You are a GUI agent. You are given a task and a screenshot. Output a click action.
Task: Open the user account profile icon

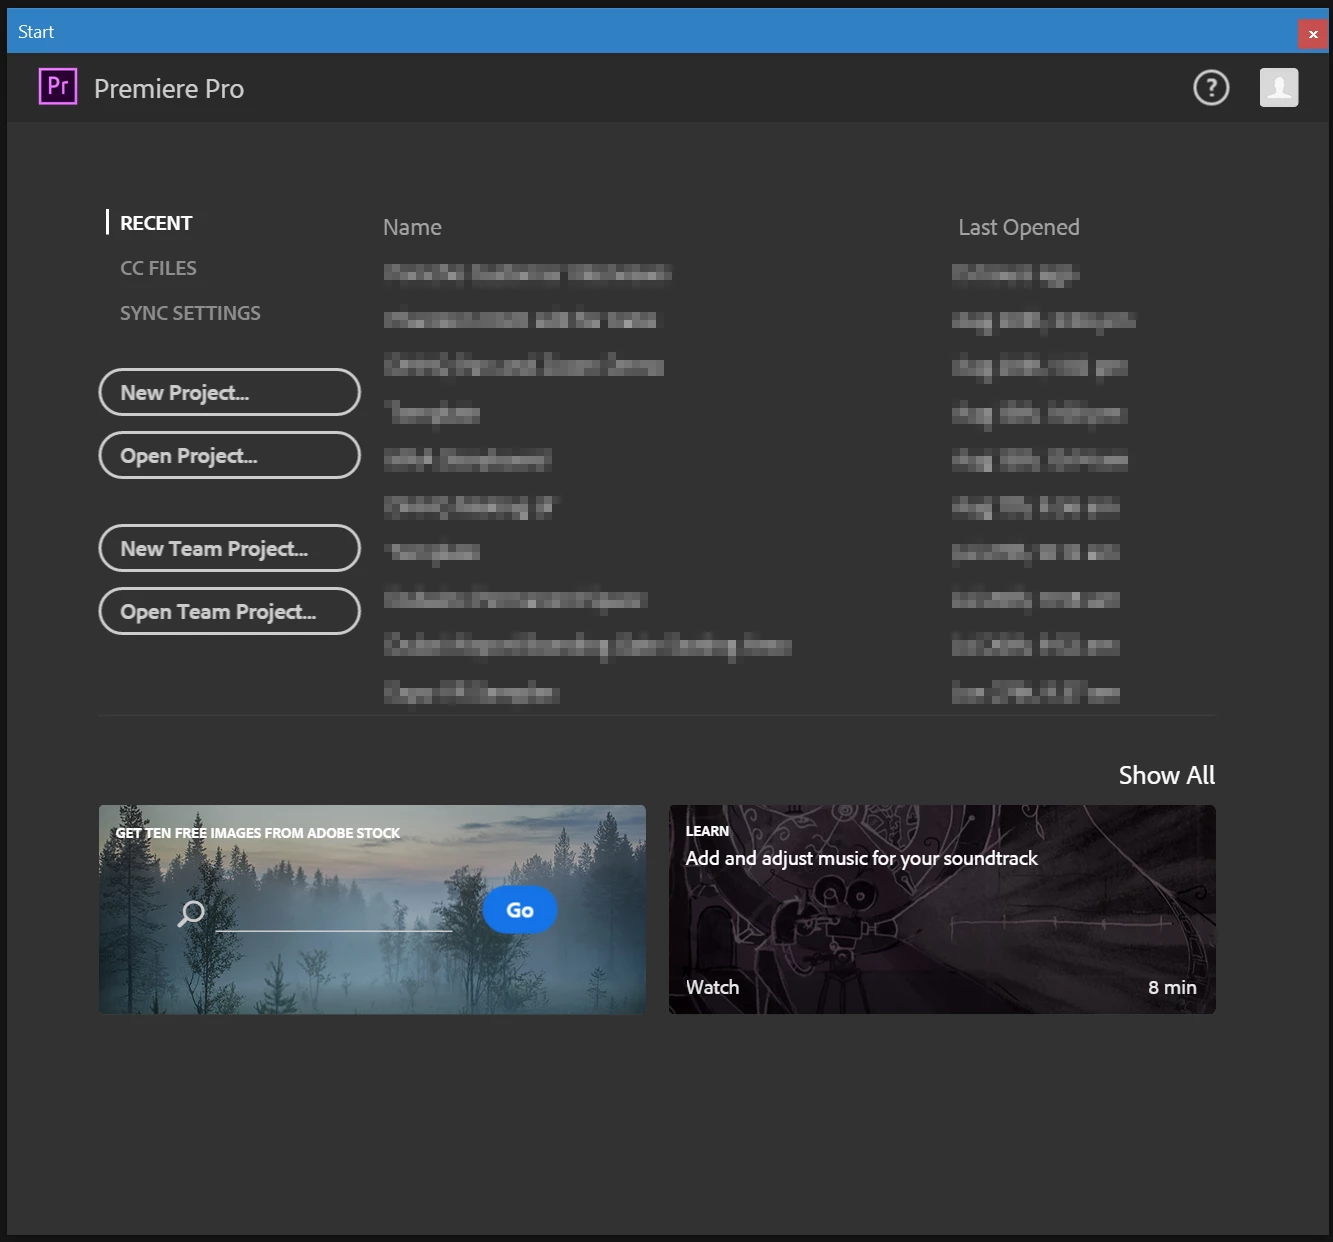[x=1279, y=88]
